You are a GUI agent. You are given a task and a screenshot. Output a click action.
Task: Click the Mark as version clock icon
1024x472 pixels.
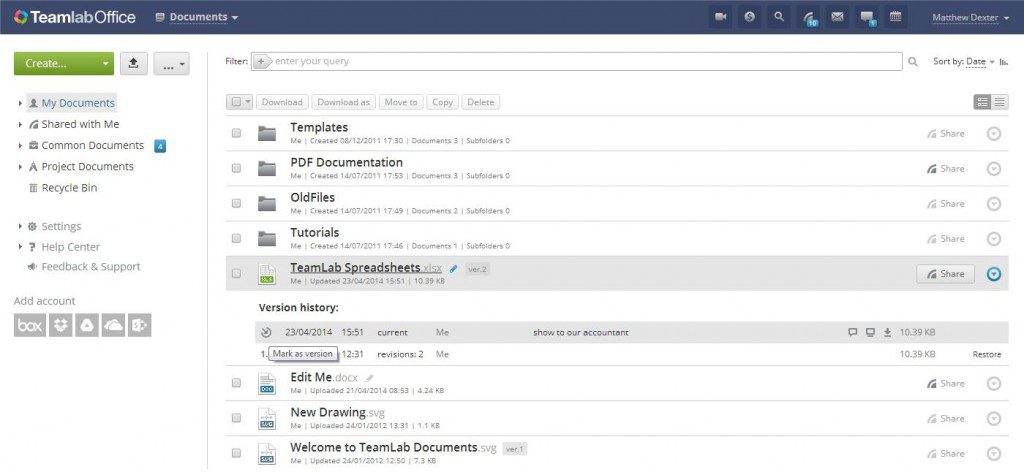coord(265,332)
